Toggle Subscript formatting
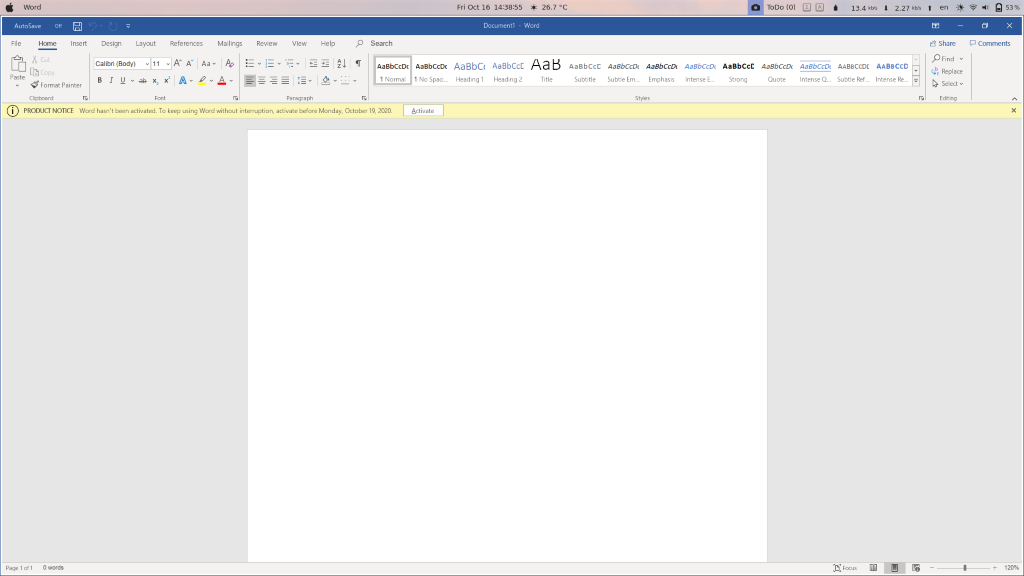 (155, 80)
